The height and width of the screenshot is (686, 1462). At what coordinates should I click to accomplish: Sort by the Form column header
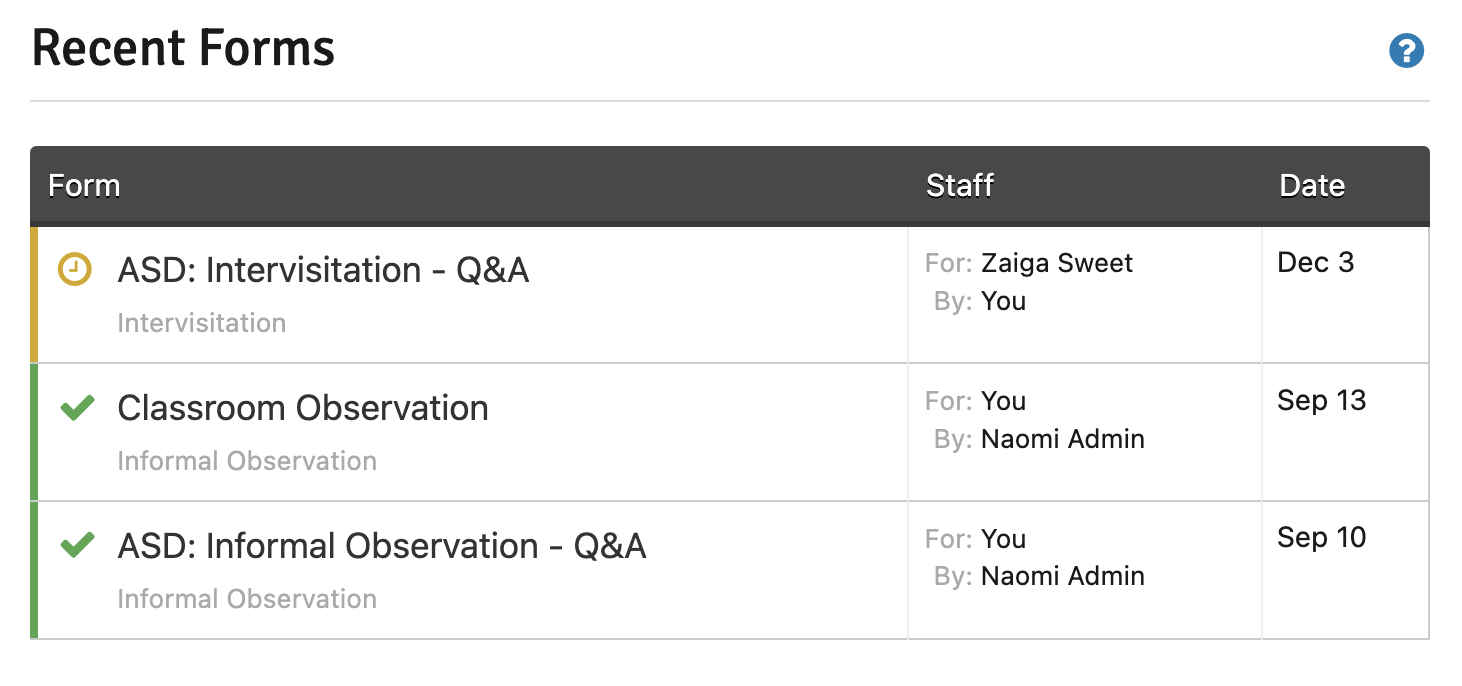click(84, 186)
